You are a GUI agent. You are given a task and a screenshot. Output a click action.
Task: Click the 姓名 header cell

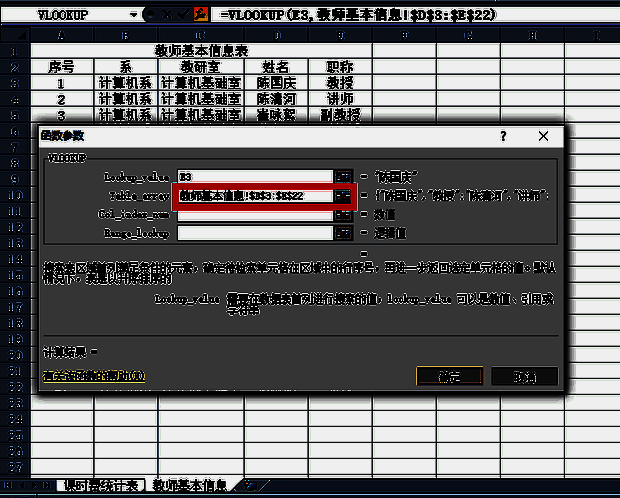coord(276,67)
